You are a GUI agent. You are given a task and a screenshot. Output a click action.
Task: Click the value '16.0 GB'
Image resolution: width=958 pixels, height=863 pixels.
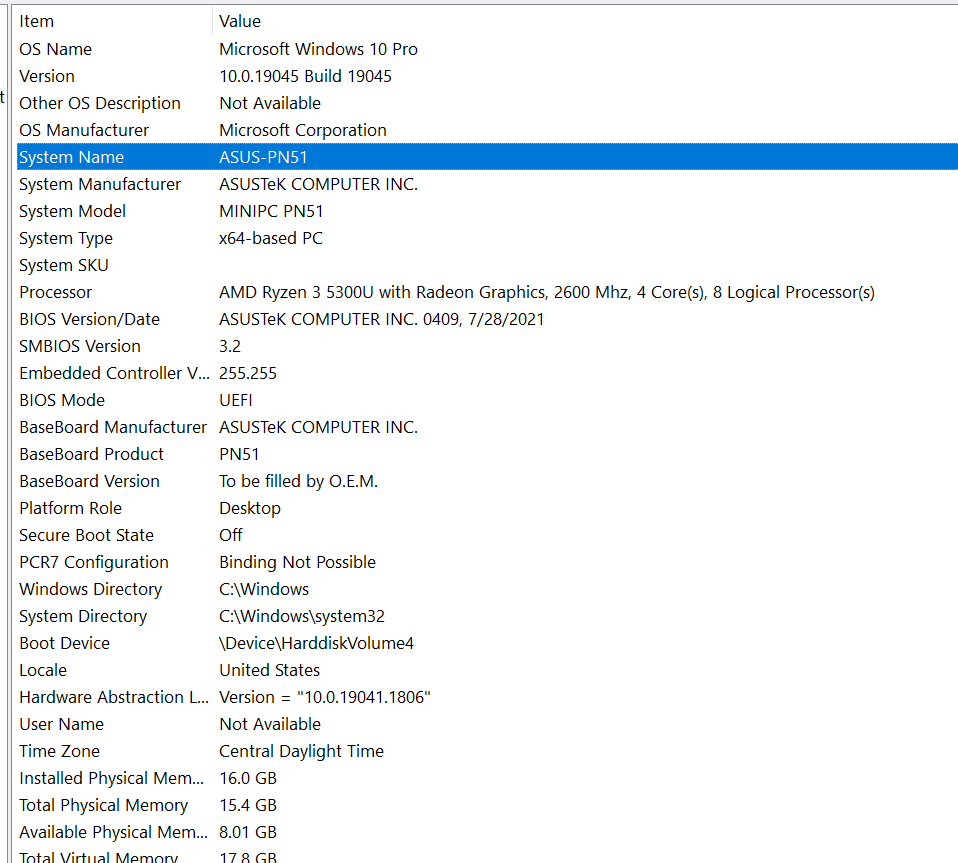coord(248,778)
